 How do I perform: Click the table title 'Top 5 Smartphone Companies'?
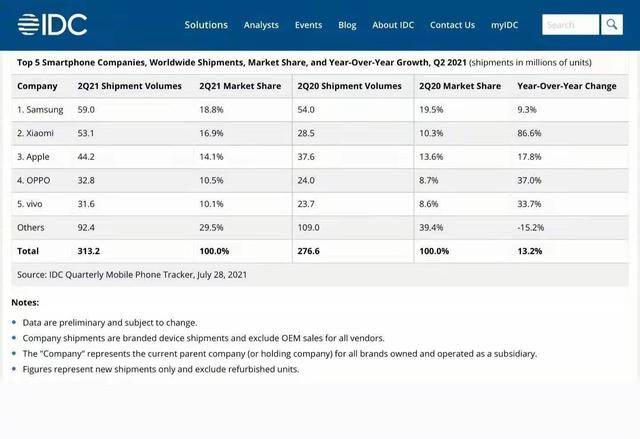tap(81, 62)
